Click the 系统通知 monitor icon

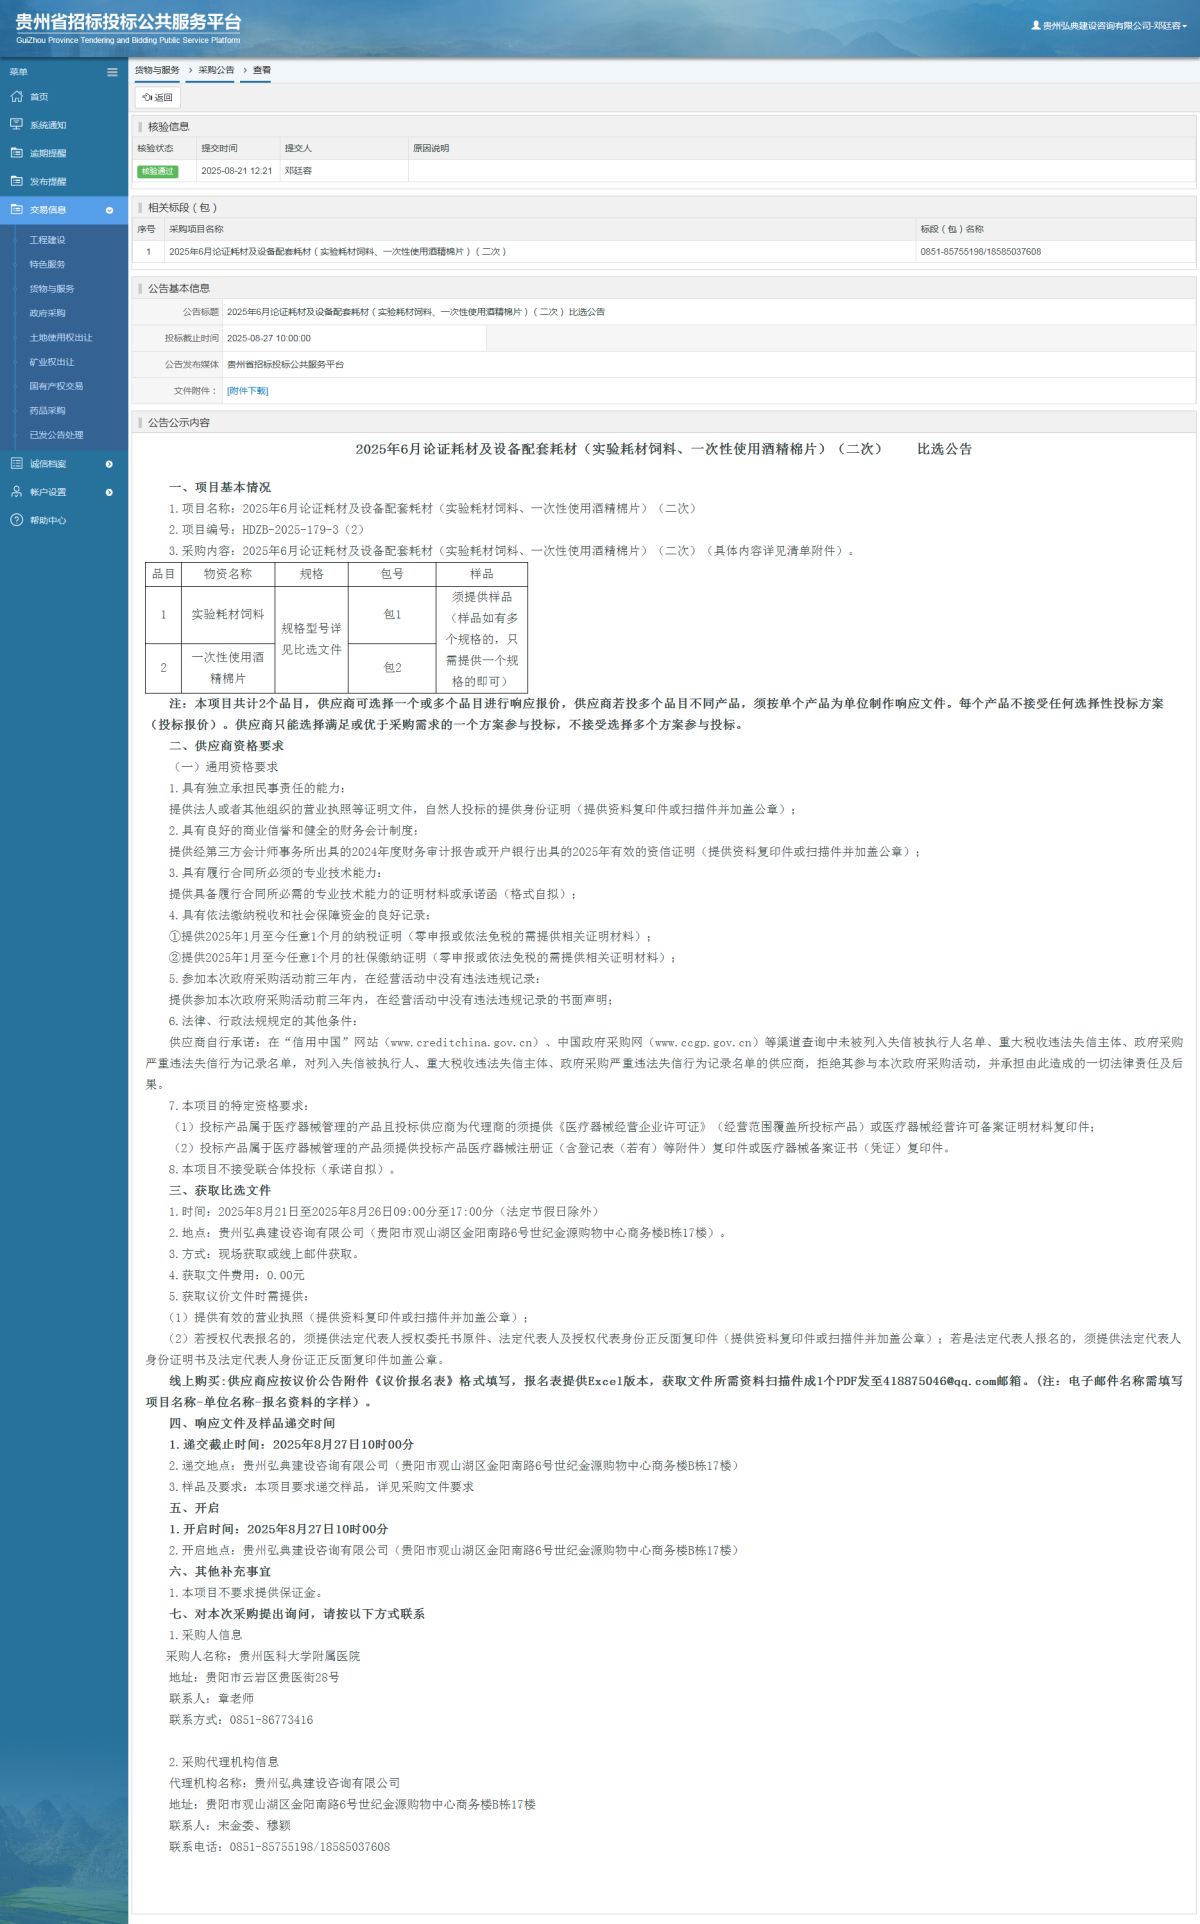[16, 125]
